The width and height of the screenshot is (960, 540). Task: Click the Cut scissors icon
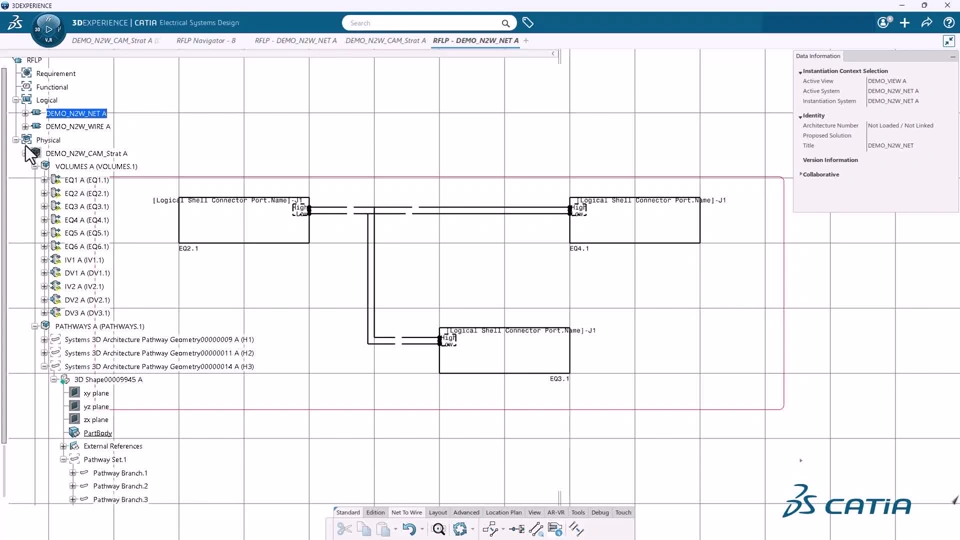click(344, 529)
